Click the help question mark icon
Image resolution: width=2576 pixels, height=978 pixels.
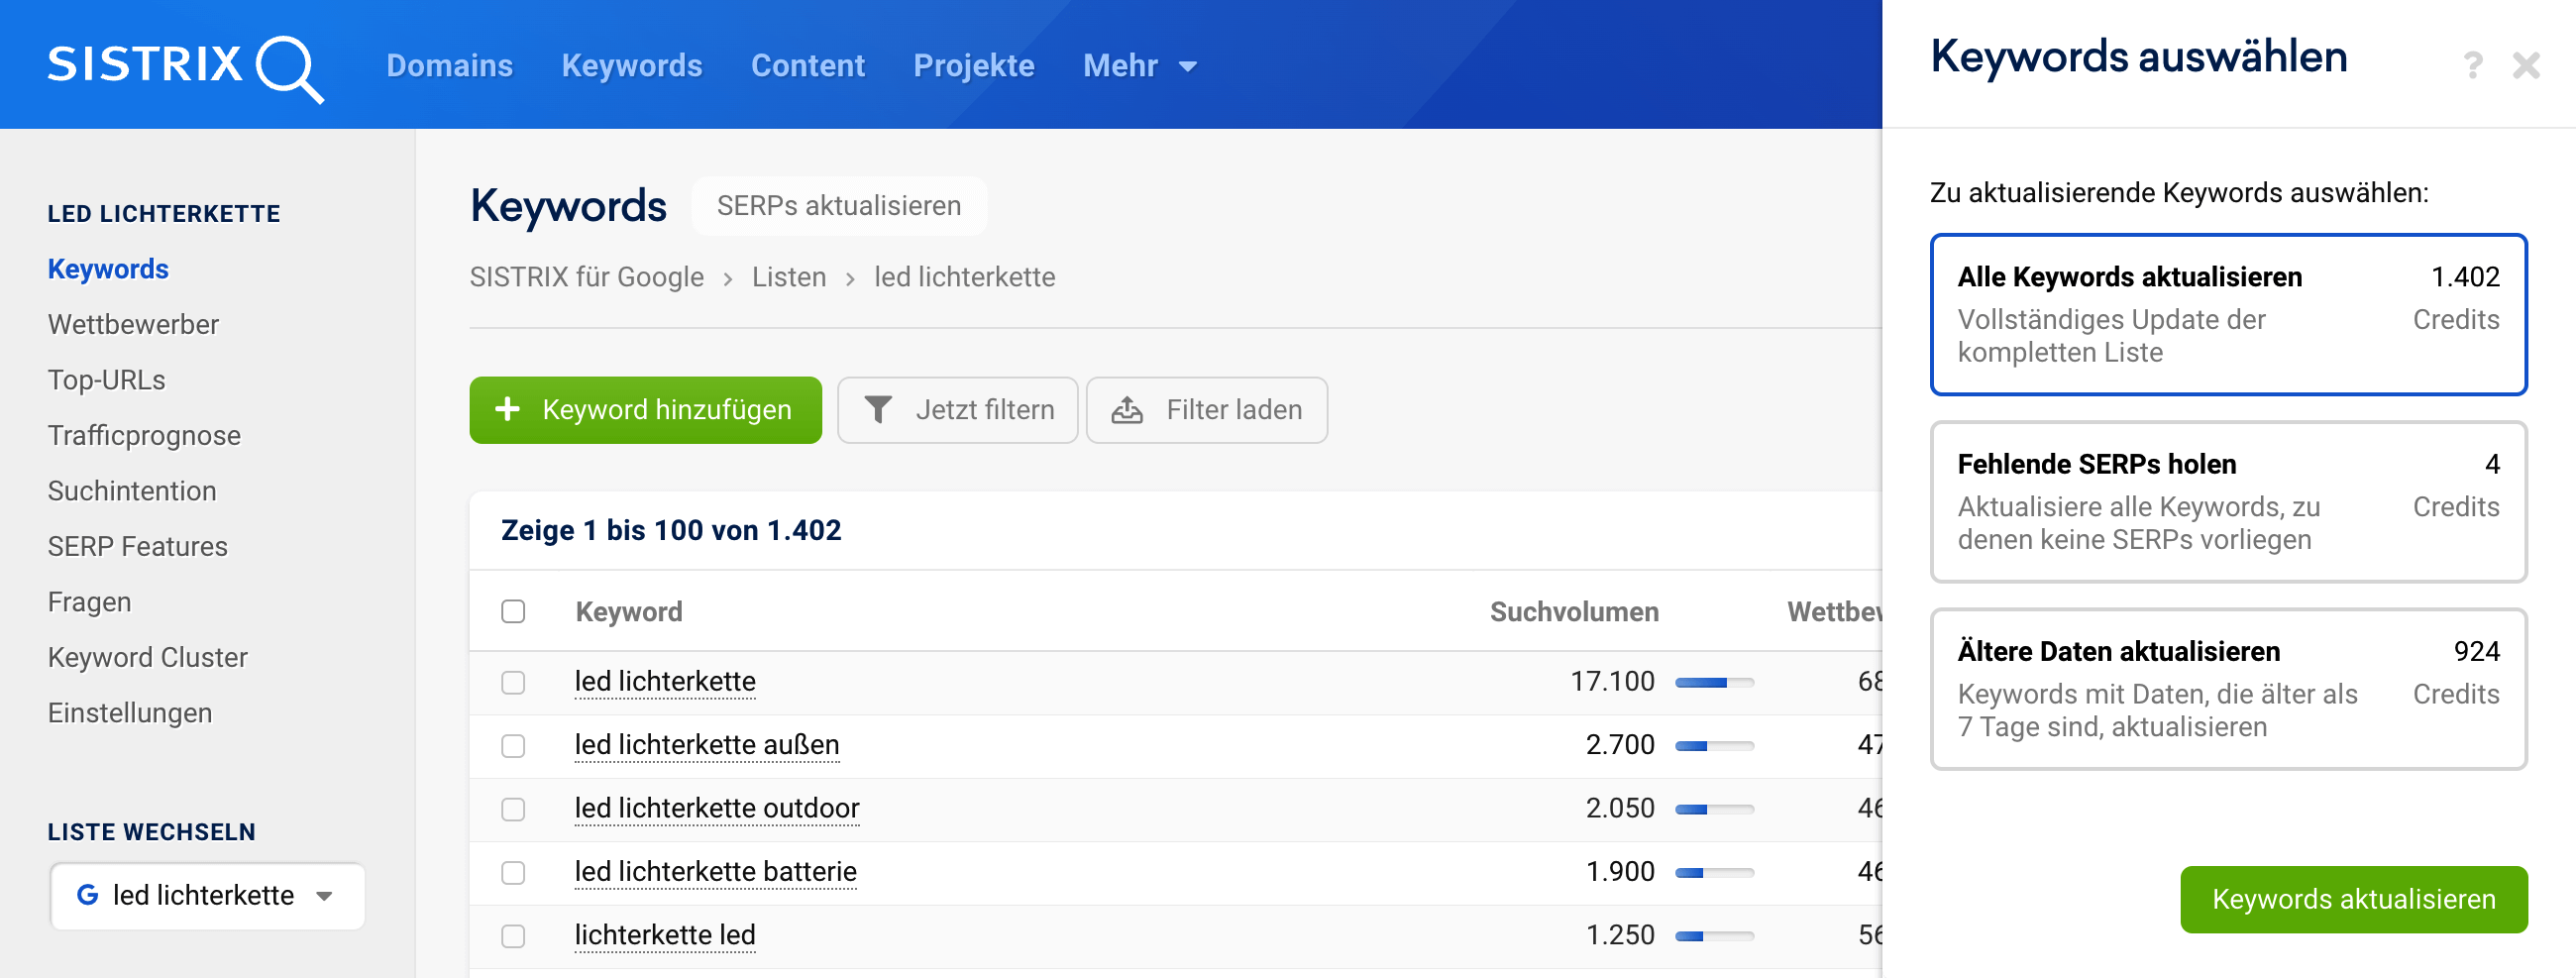(2472, 66)
